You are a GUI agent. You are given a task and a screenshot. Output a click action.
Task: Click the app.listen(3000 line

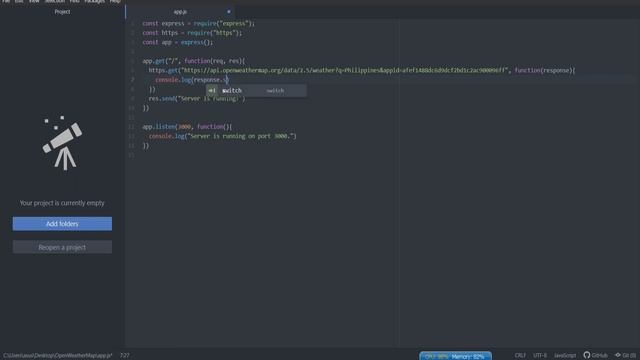(187, 127)
